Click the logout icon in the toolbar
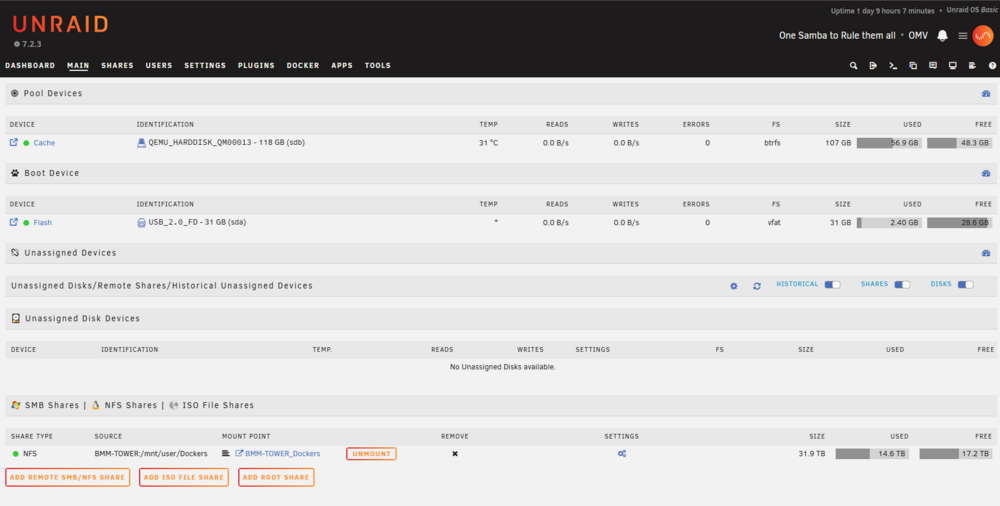 click(x=873, y=66)
